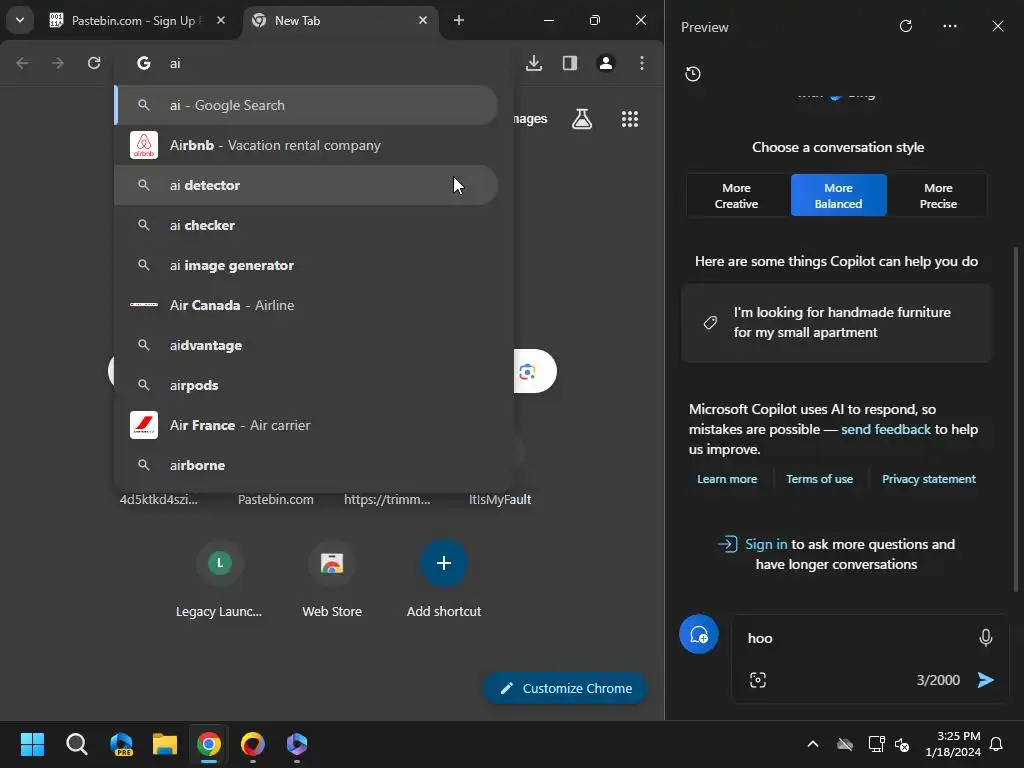Click the Copilot message box containing 'hoo'
This screenshot has height=768, width=1024.
(856, 638)
